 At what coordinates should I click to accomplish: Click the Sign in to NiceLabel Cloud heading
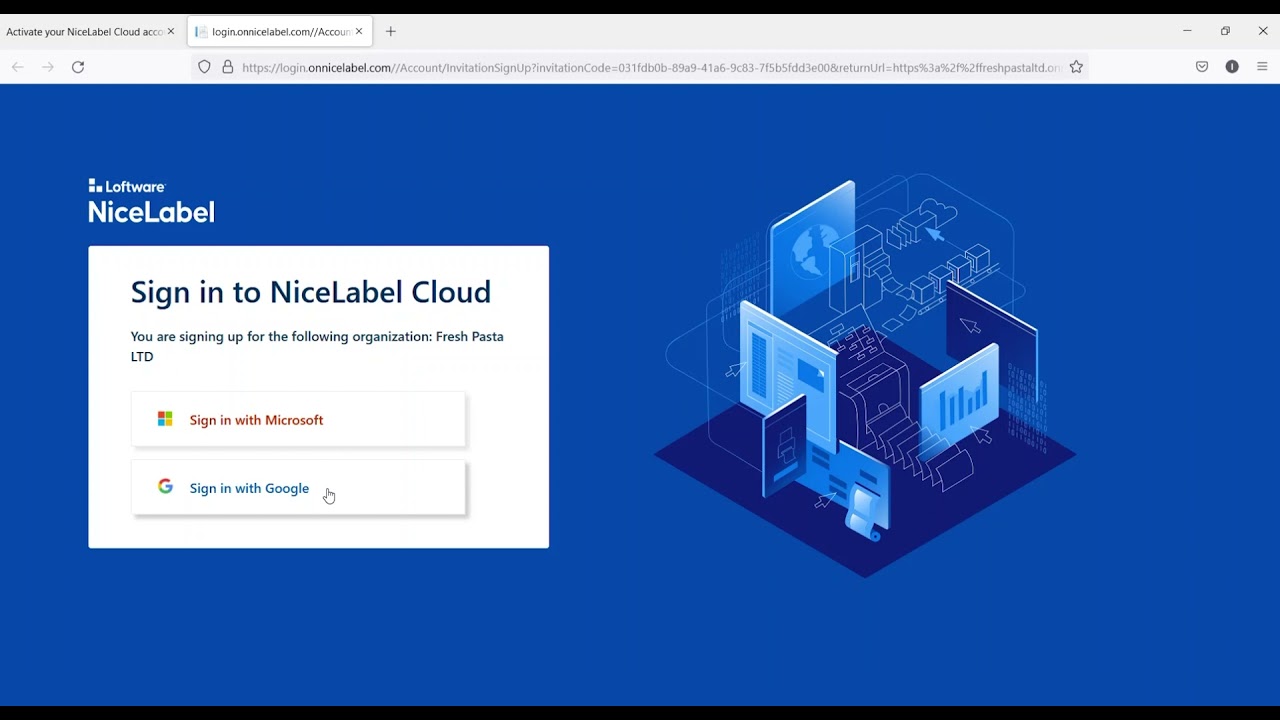tap(311, 292)
